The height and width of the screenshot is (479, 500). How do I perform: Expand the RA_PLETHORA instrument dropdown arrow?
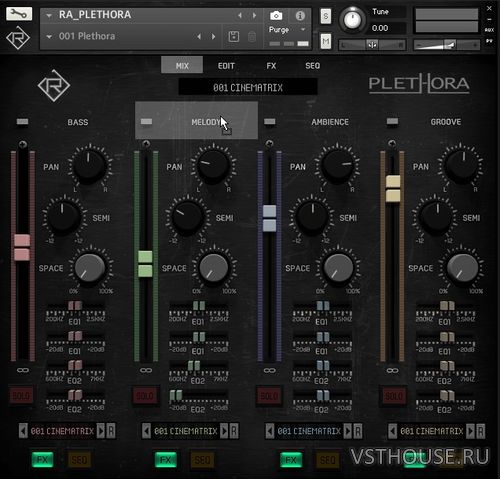(49, 16)
